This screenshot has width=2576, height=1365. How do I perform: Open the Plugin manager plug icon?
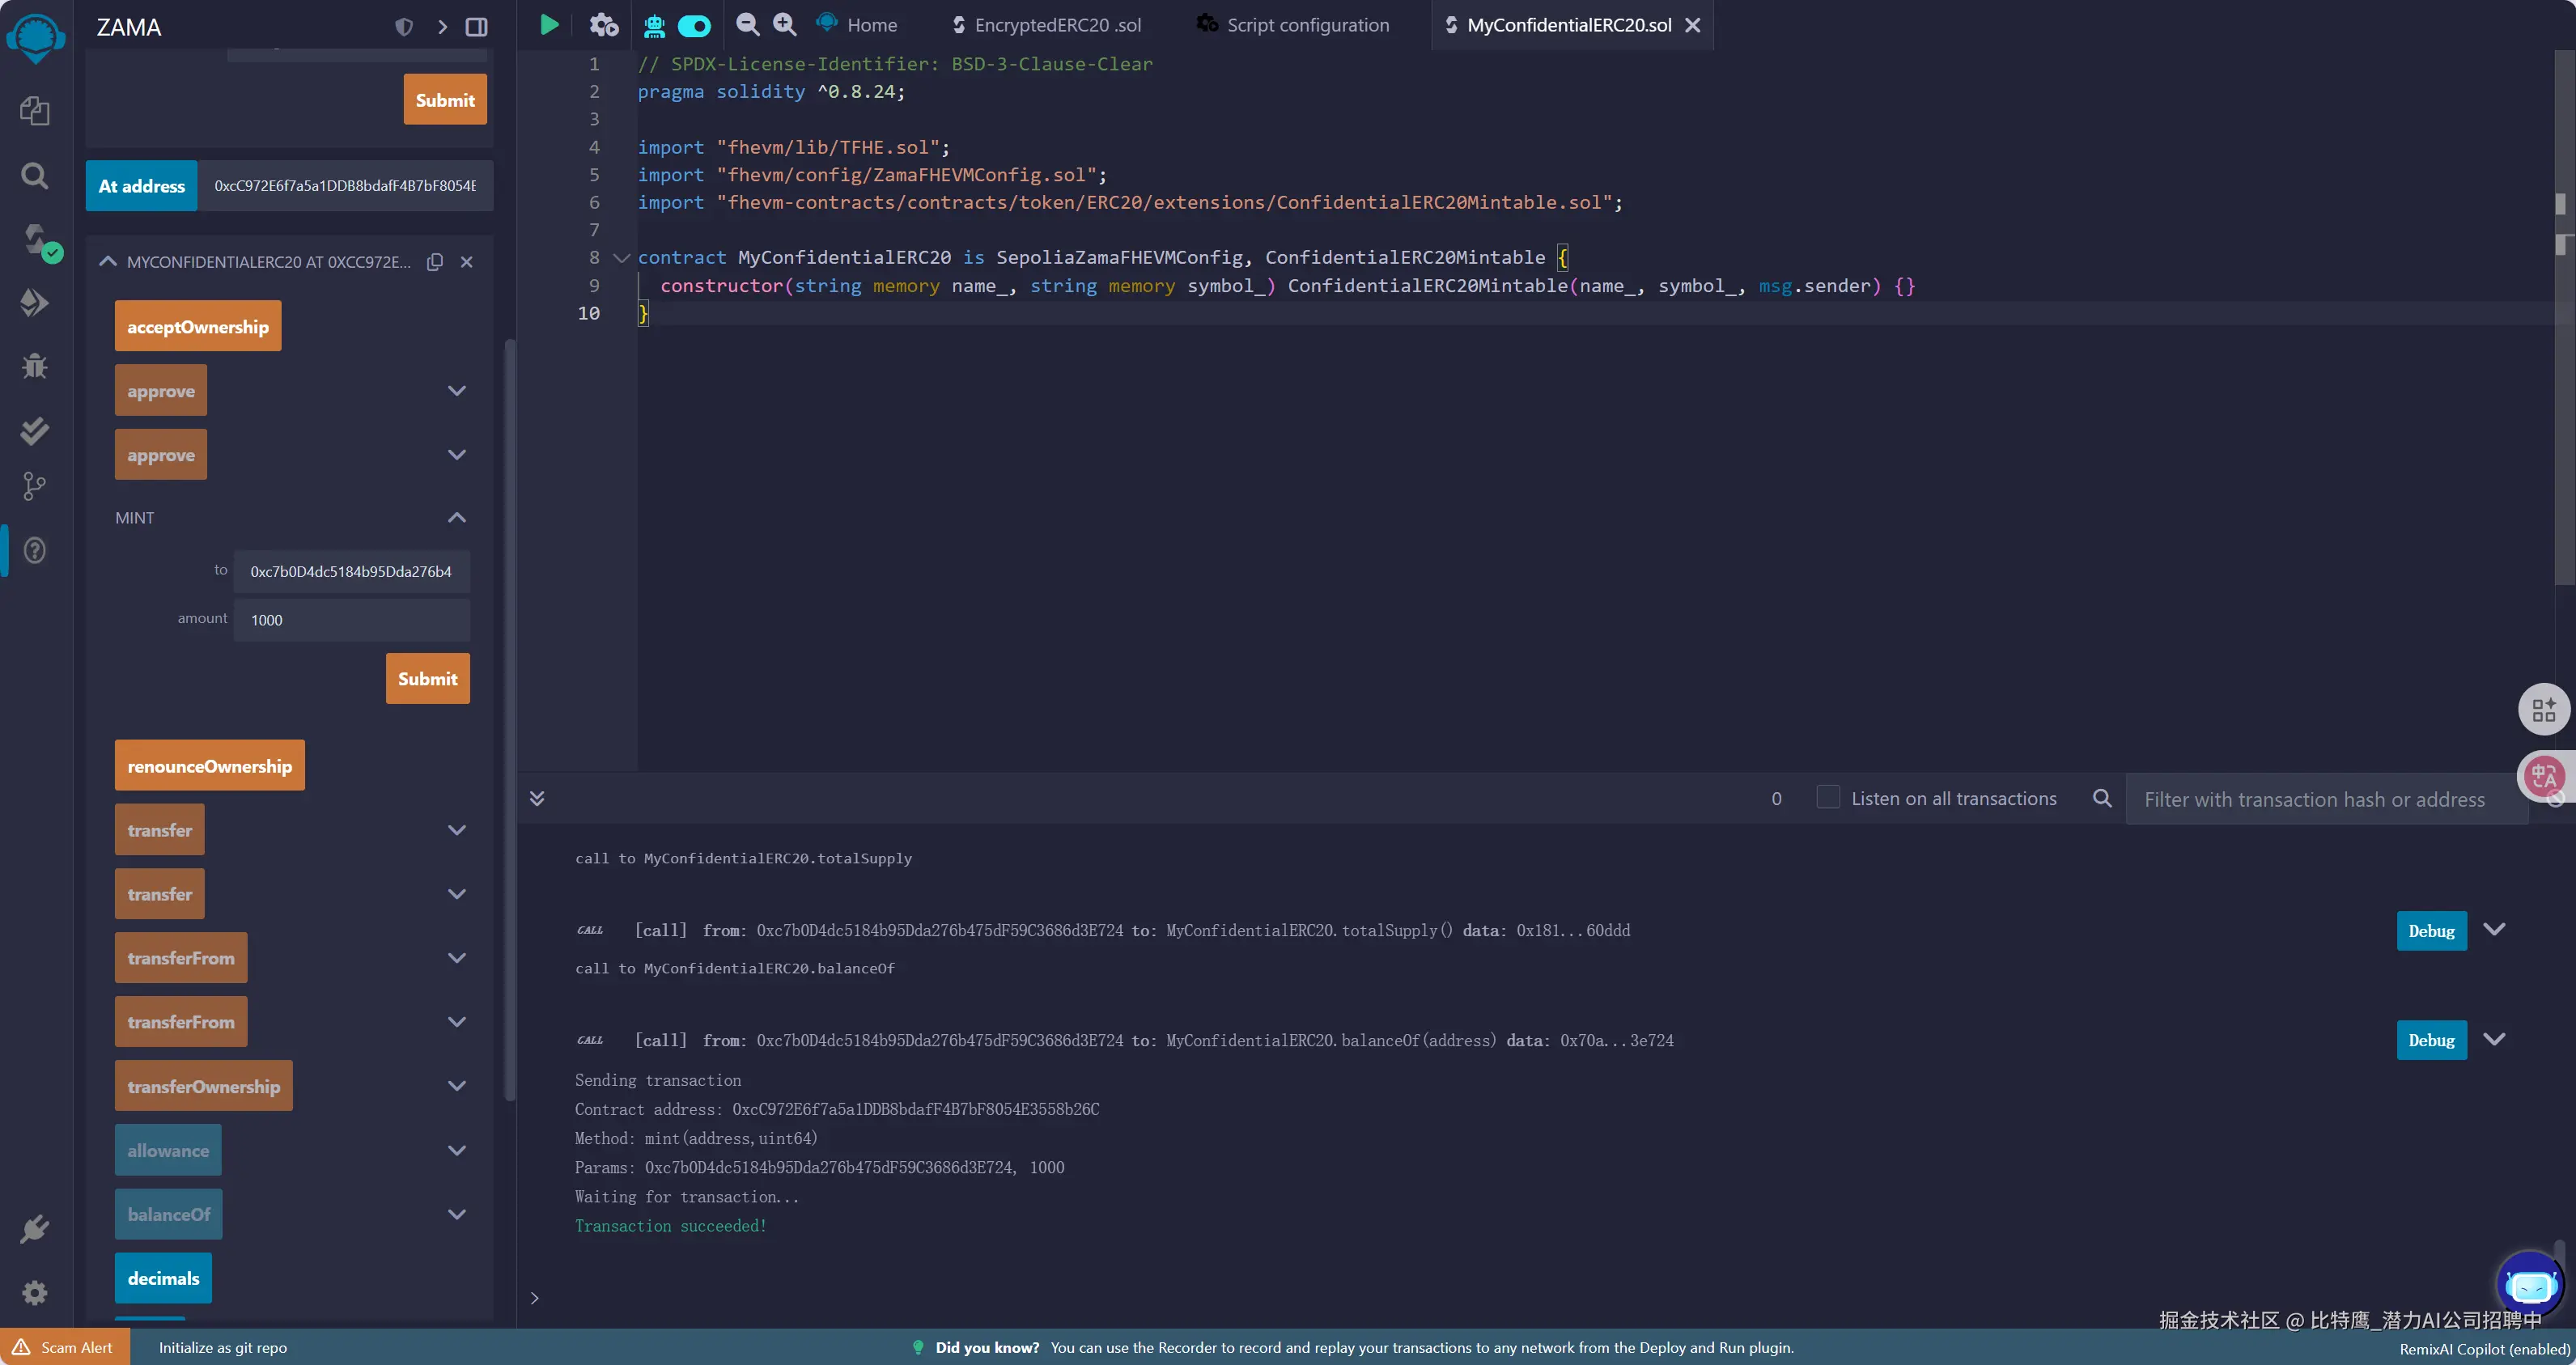point(35,1228)
